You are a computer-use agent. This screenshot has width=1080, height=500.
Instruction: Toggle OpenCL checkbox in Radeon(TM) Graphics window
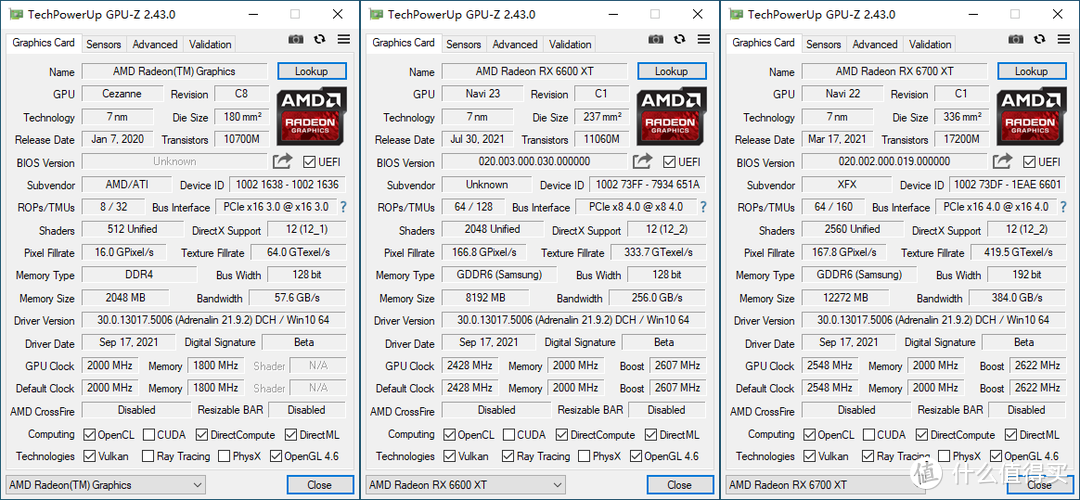[89, 435]
